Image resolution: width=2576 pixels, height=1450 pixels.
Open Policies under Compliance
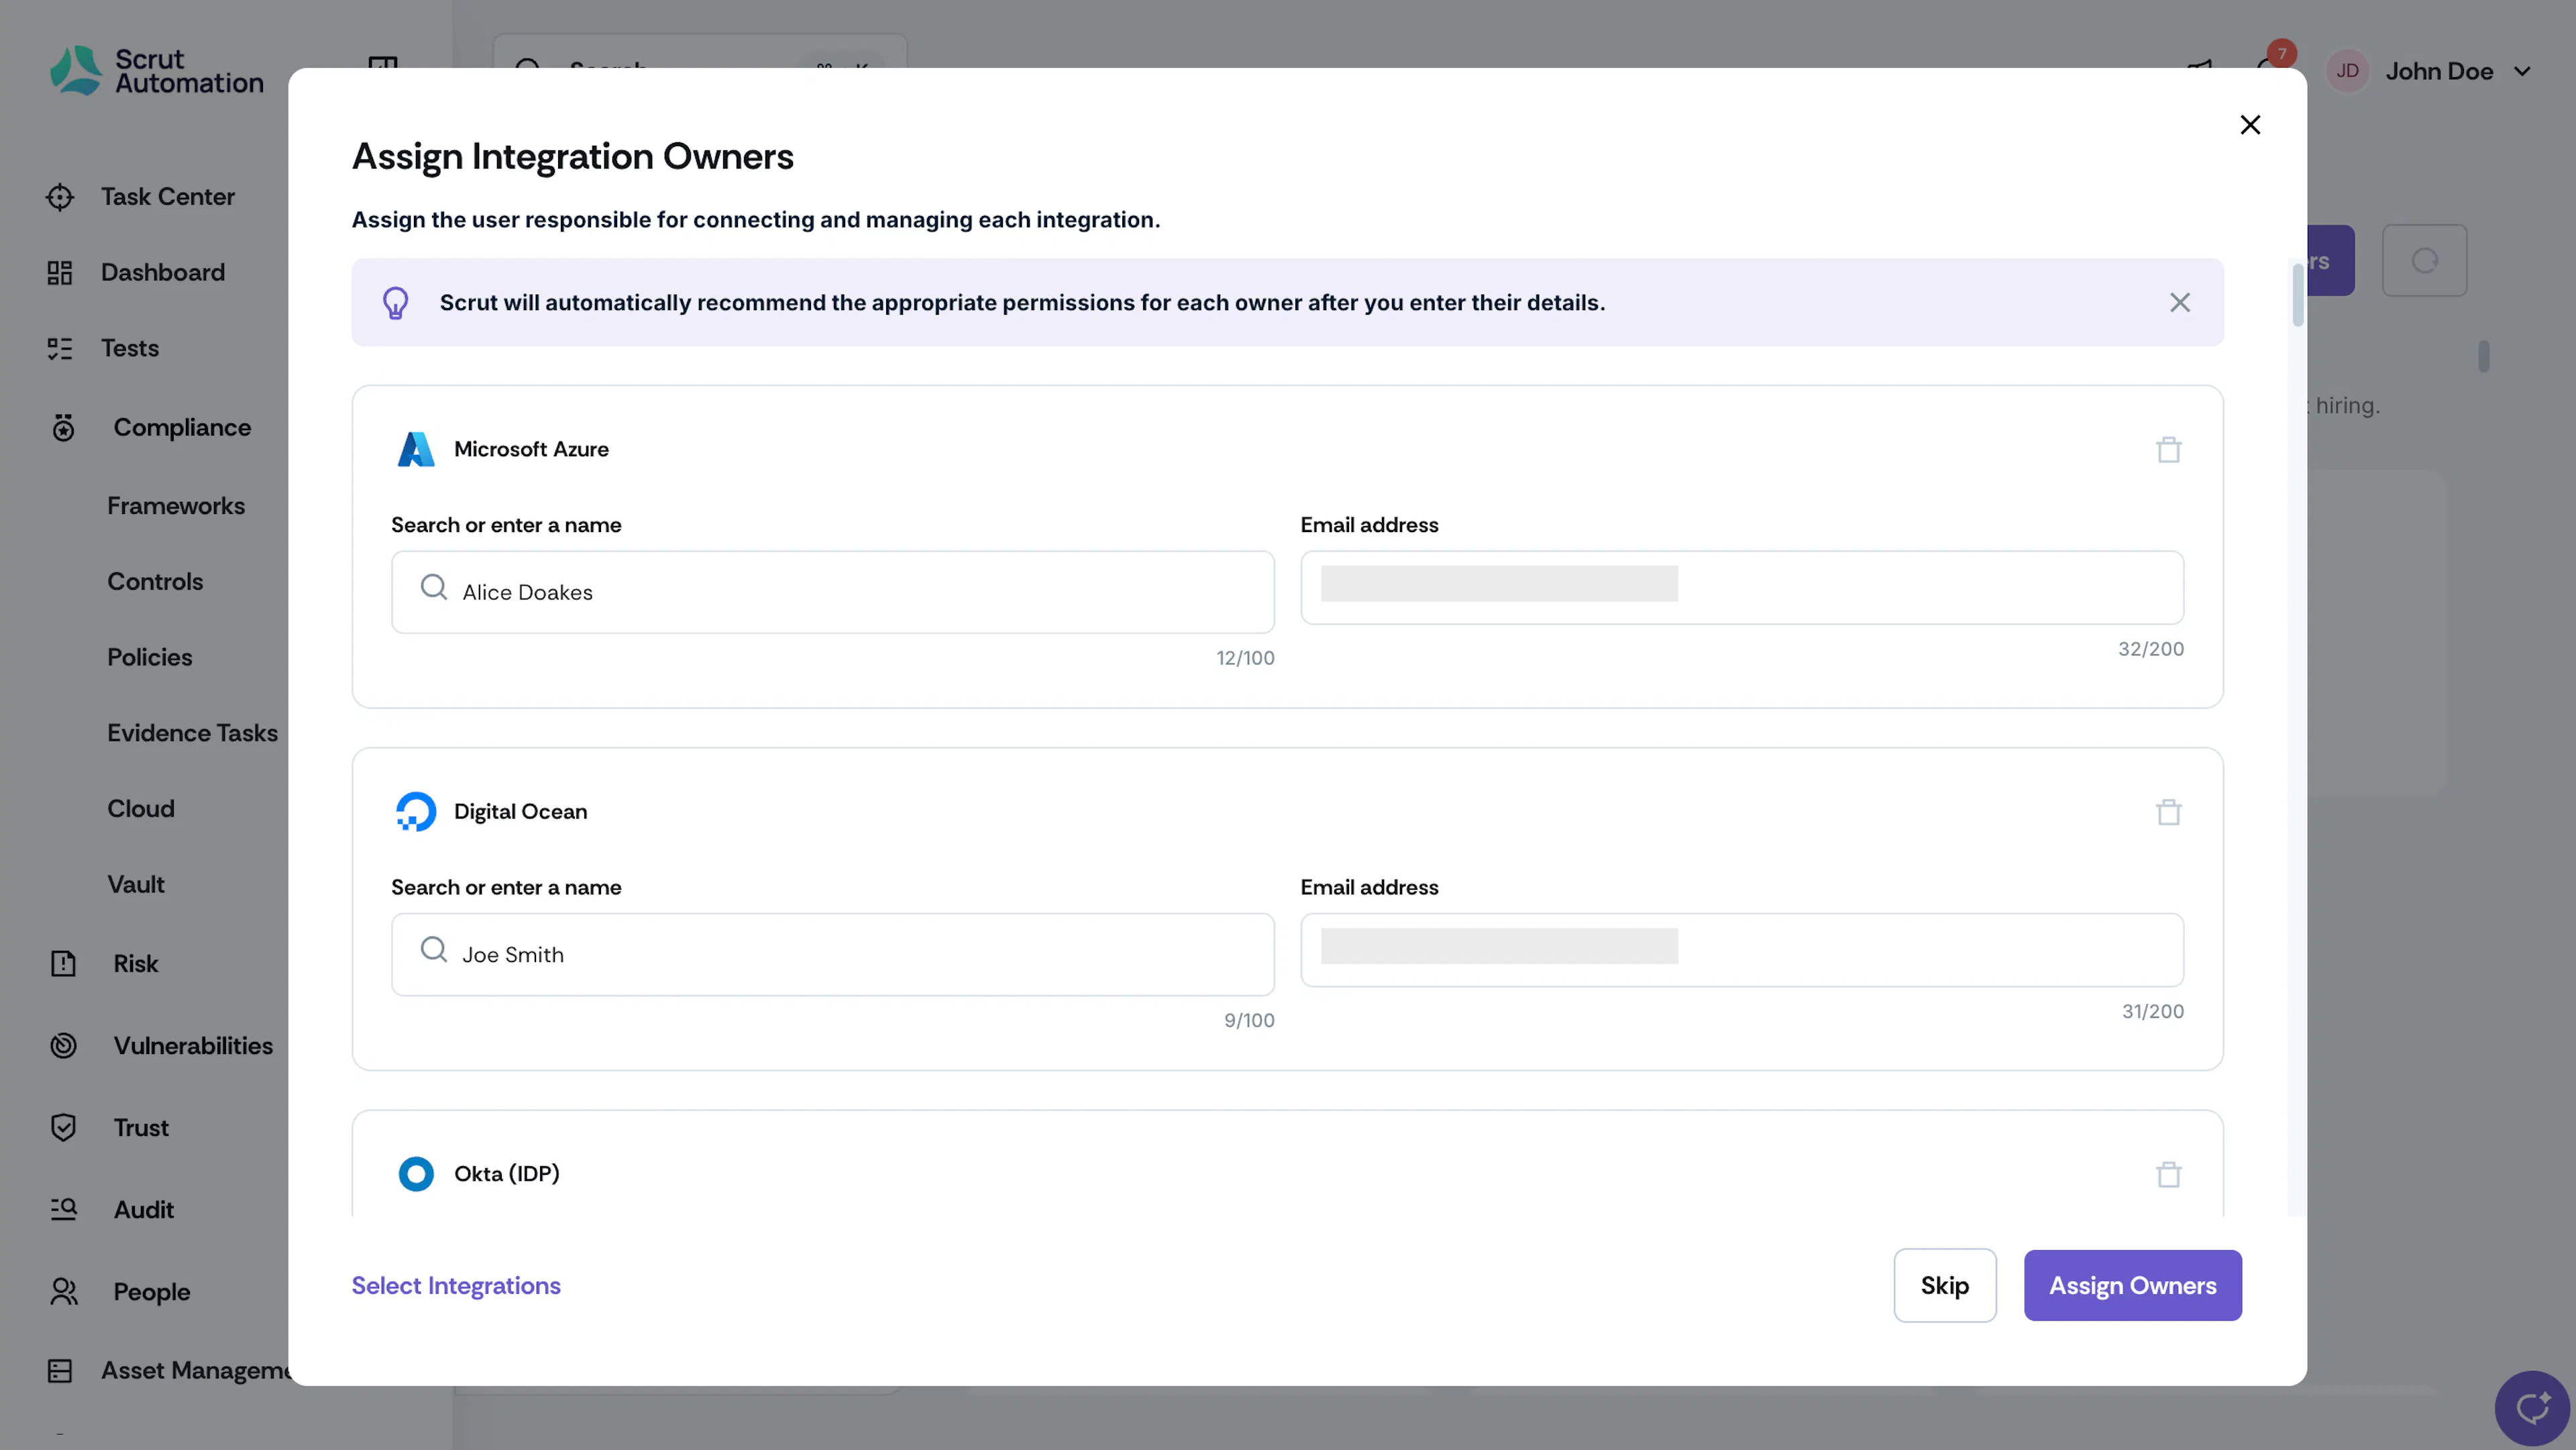[x=150, y=657]
